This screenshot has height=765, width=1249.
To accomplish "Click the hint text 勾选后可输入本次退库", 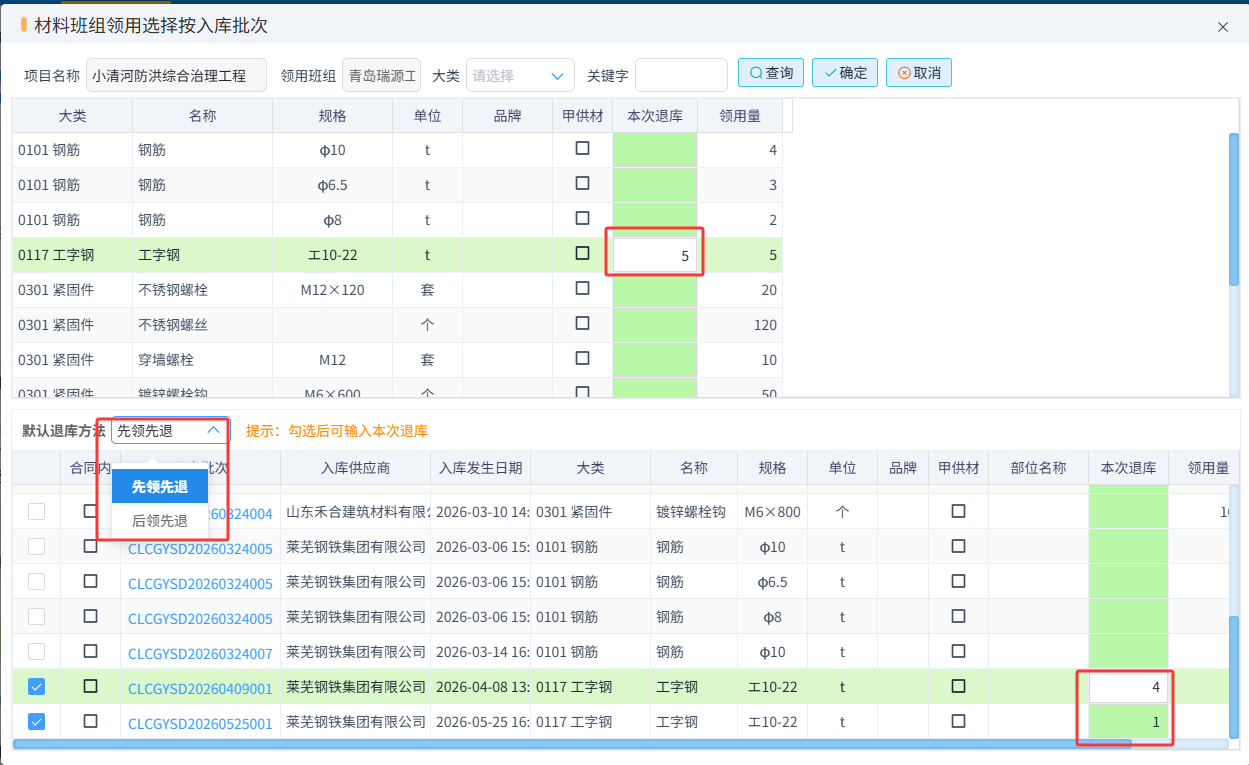I will click(358, 431).
